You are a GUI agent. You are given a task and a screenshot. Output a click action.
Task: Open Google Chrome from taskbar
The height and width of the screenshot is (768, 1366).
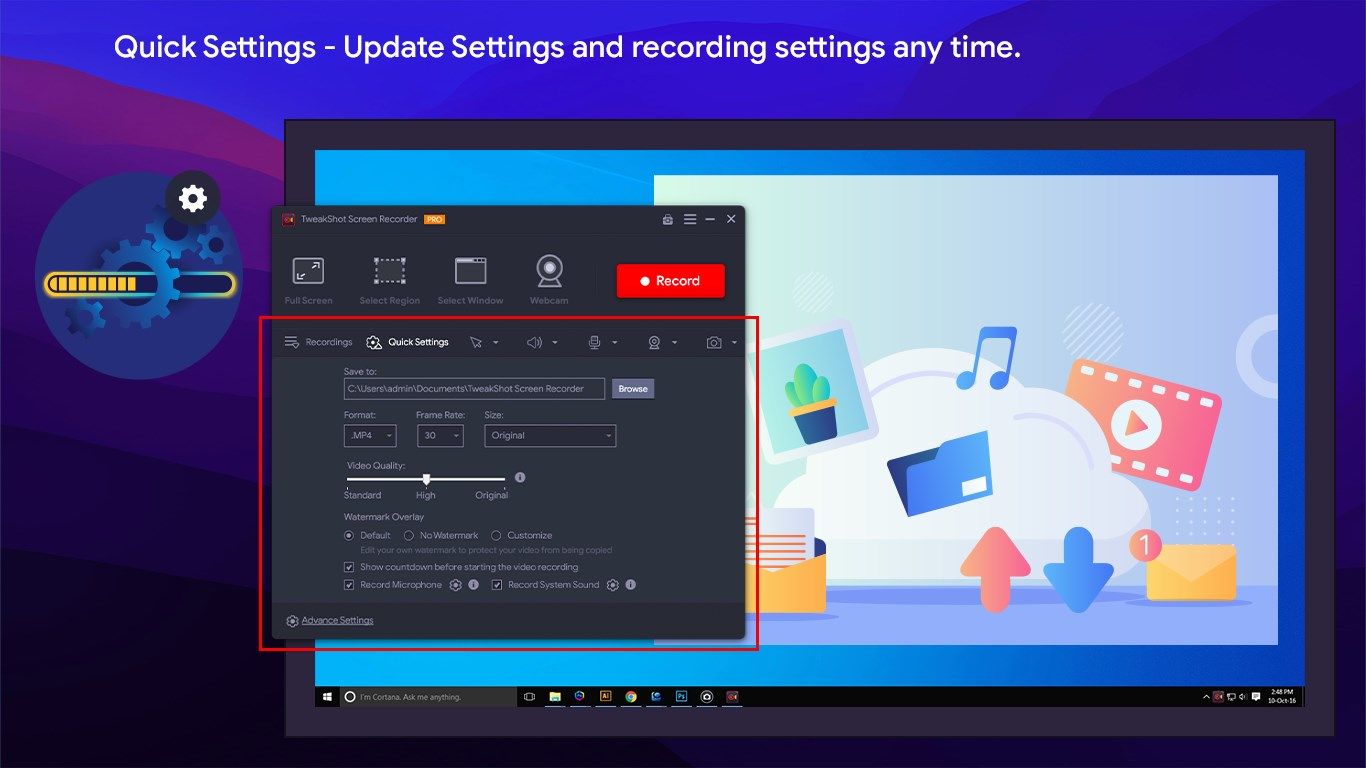point(631,696)
